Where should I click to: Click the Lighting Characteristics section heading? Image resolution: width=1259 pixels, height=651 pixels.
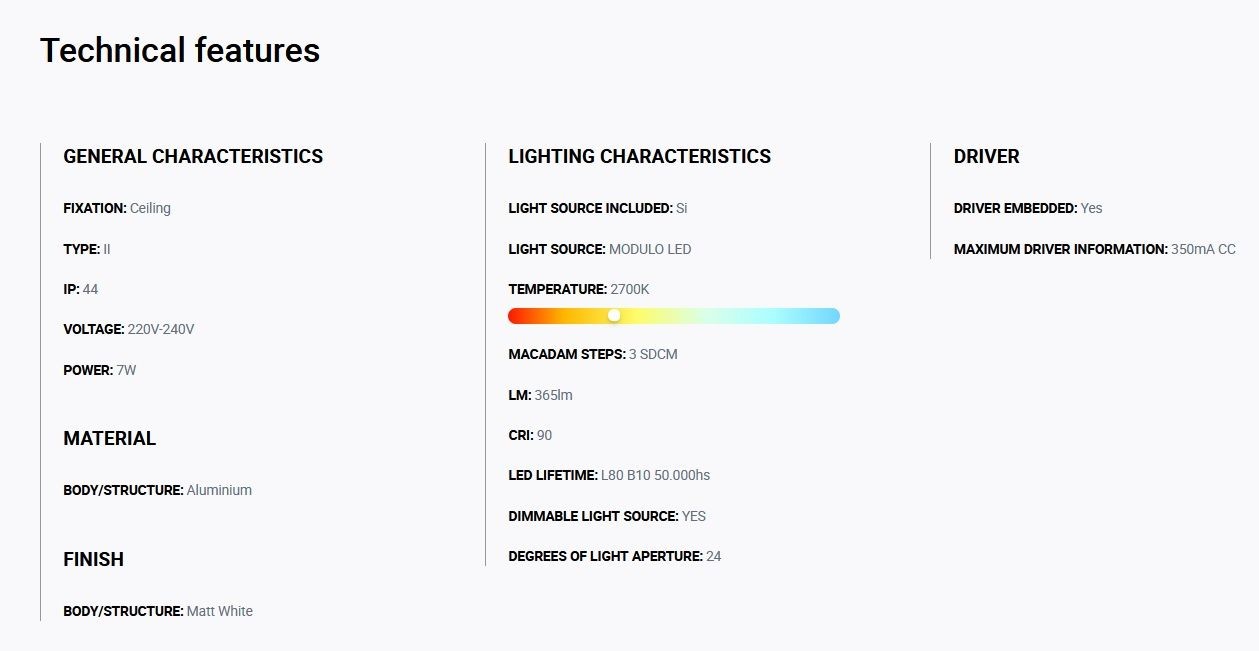click(x=640, y=156)
